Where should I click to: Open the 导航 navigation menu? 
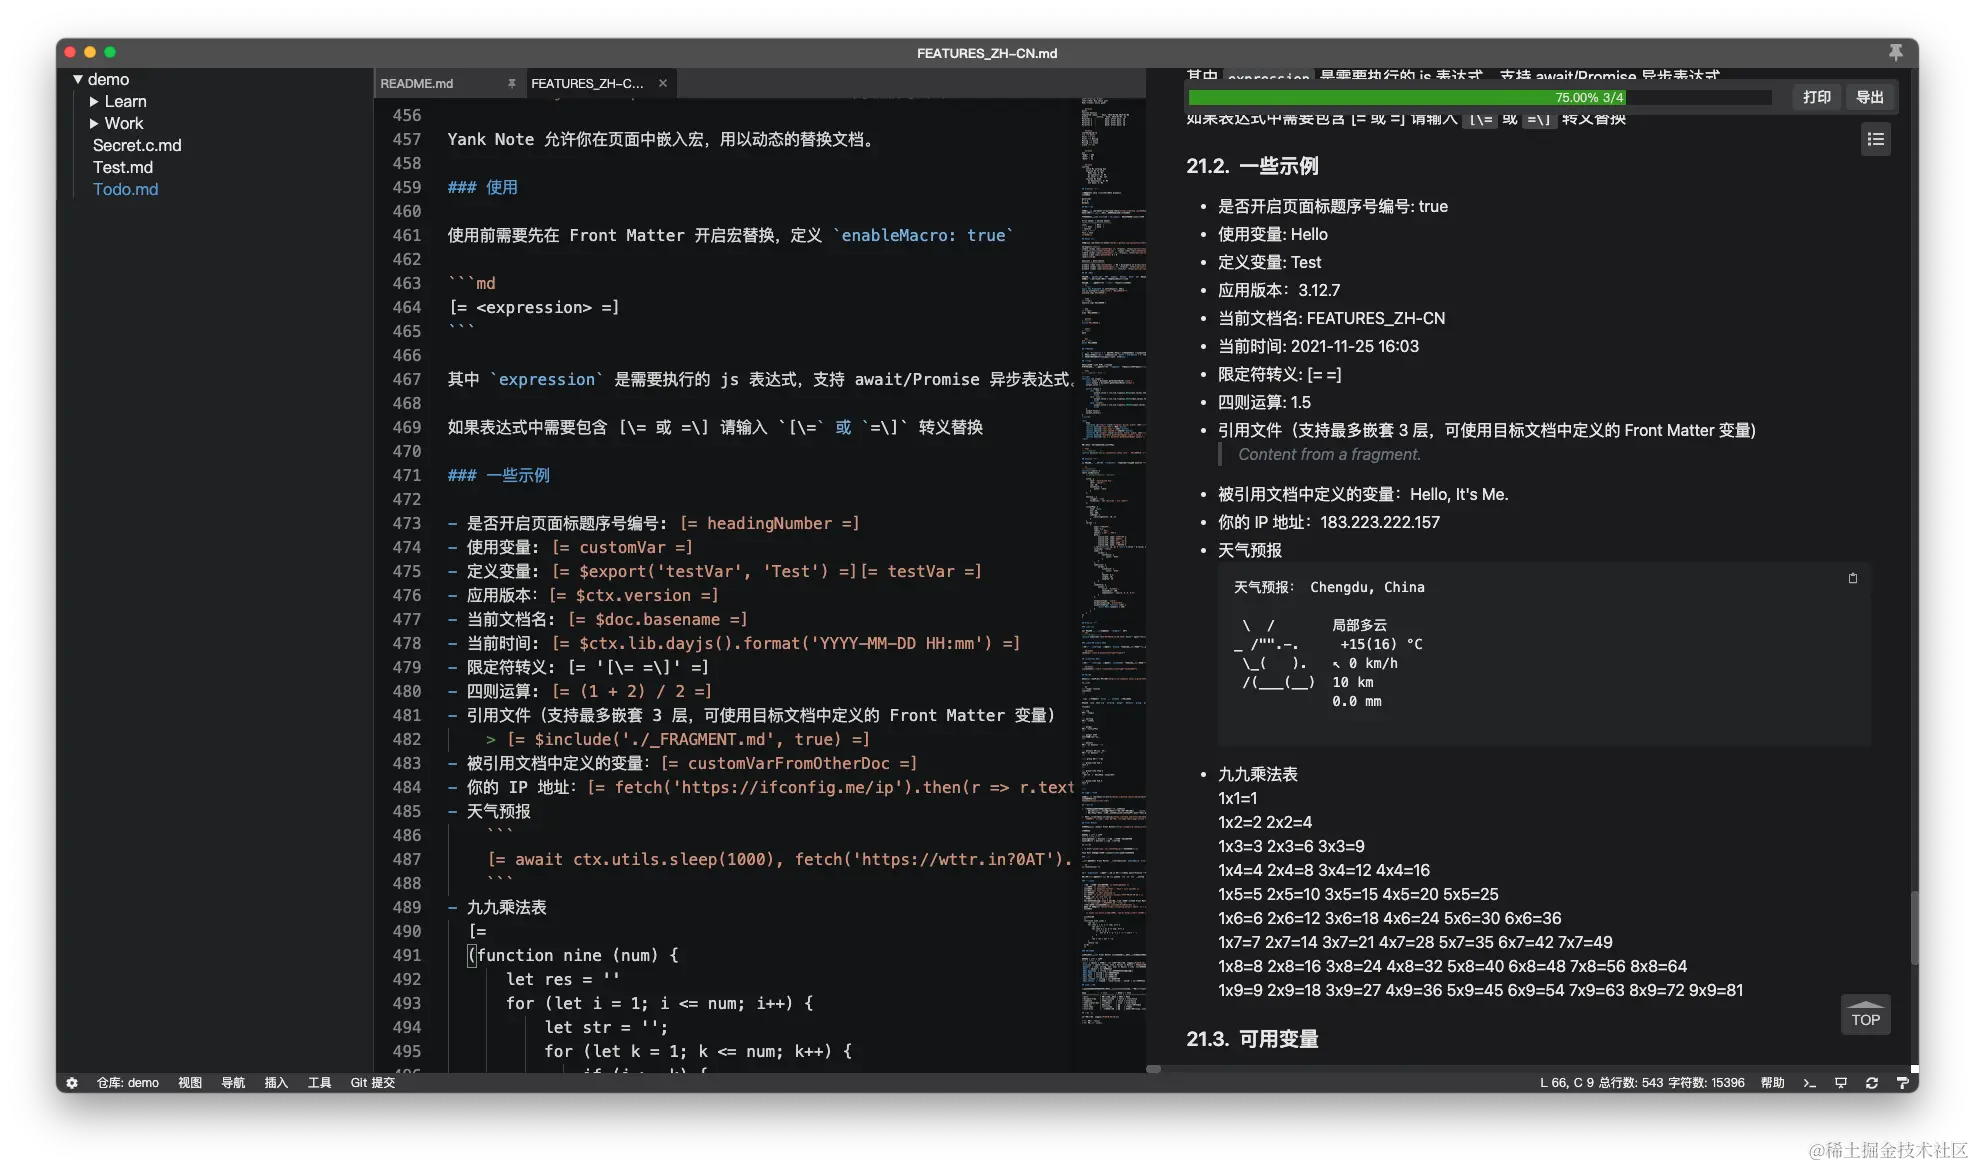[x=233, y=1083]
